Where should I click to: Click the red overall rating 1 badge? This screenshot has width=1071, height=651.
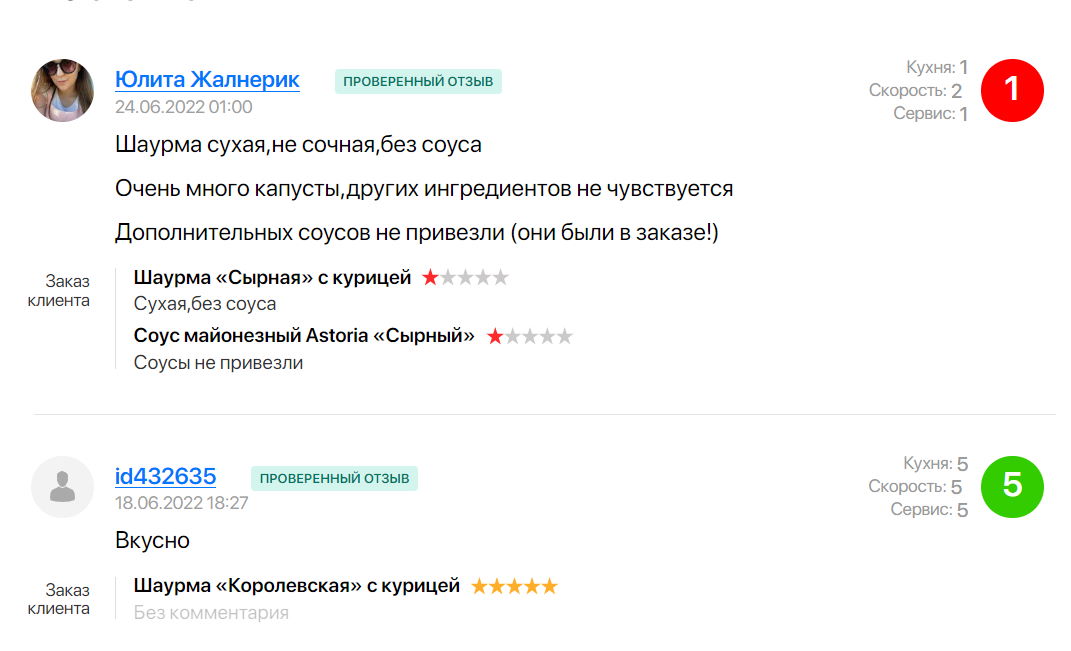point(1012,90)
